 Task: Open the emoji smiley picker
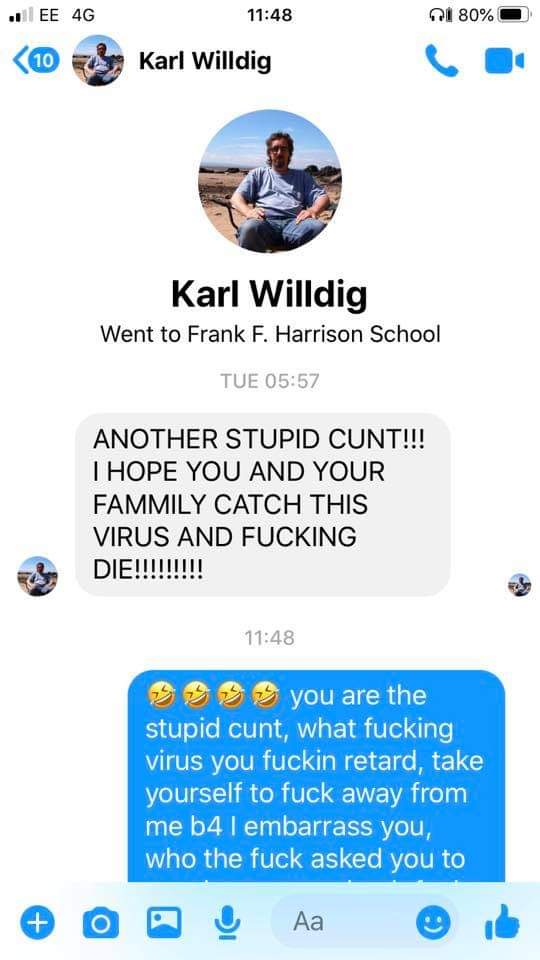(433, 922)
